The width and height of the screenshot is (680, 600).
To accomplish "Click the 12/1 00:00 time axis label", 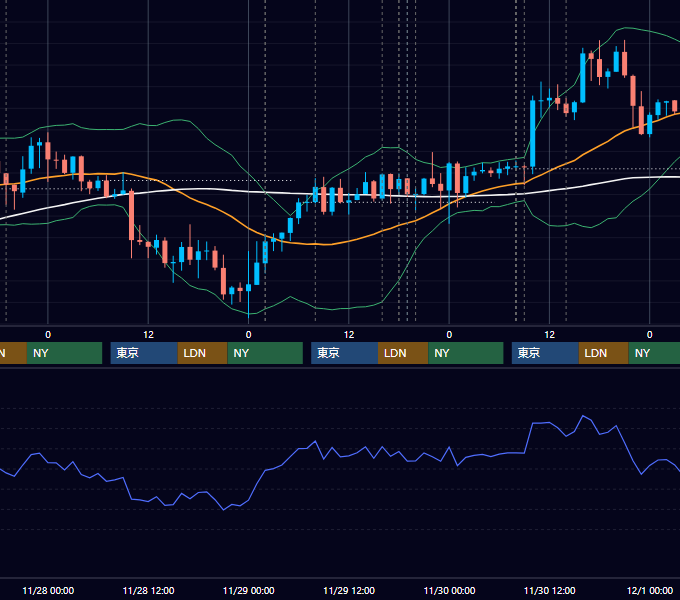I will coord(650,590).
